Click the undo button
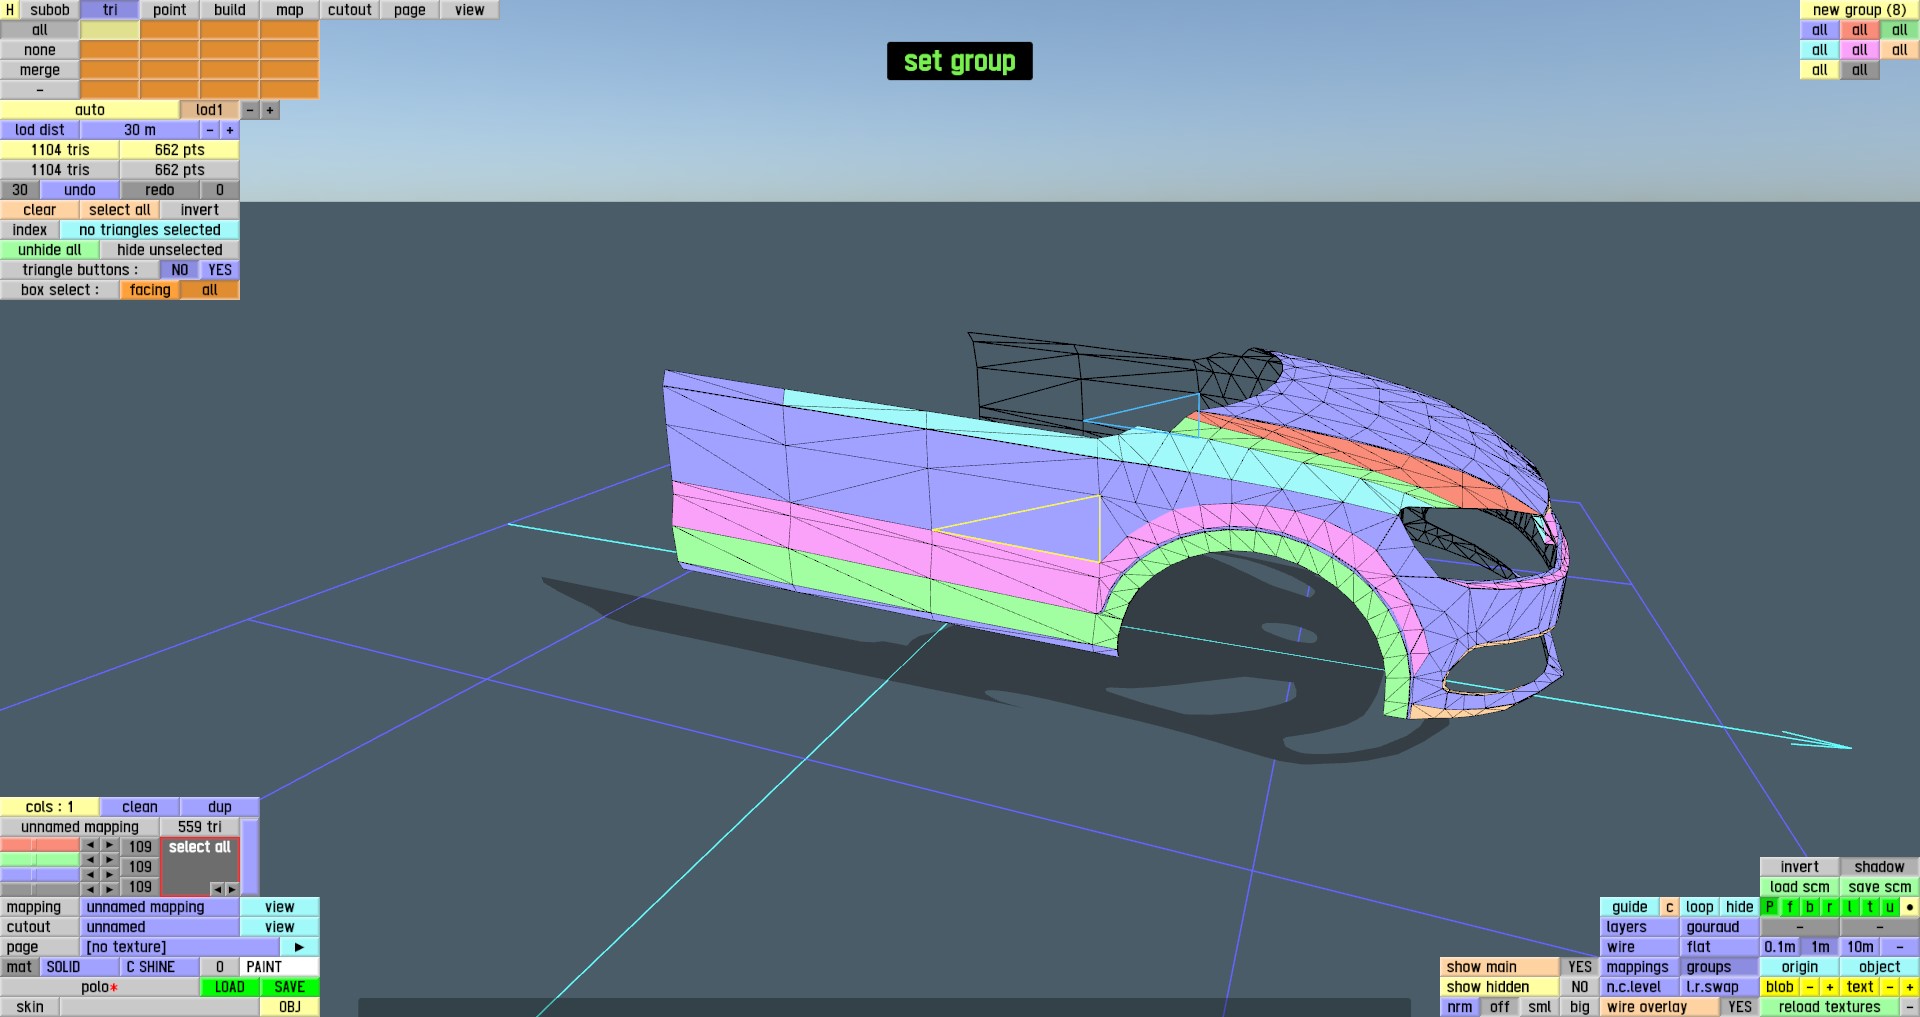Screen dimensions: 1920x1017 click(80, 190)
